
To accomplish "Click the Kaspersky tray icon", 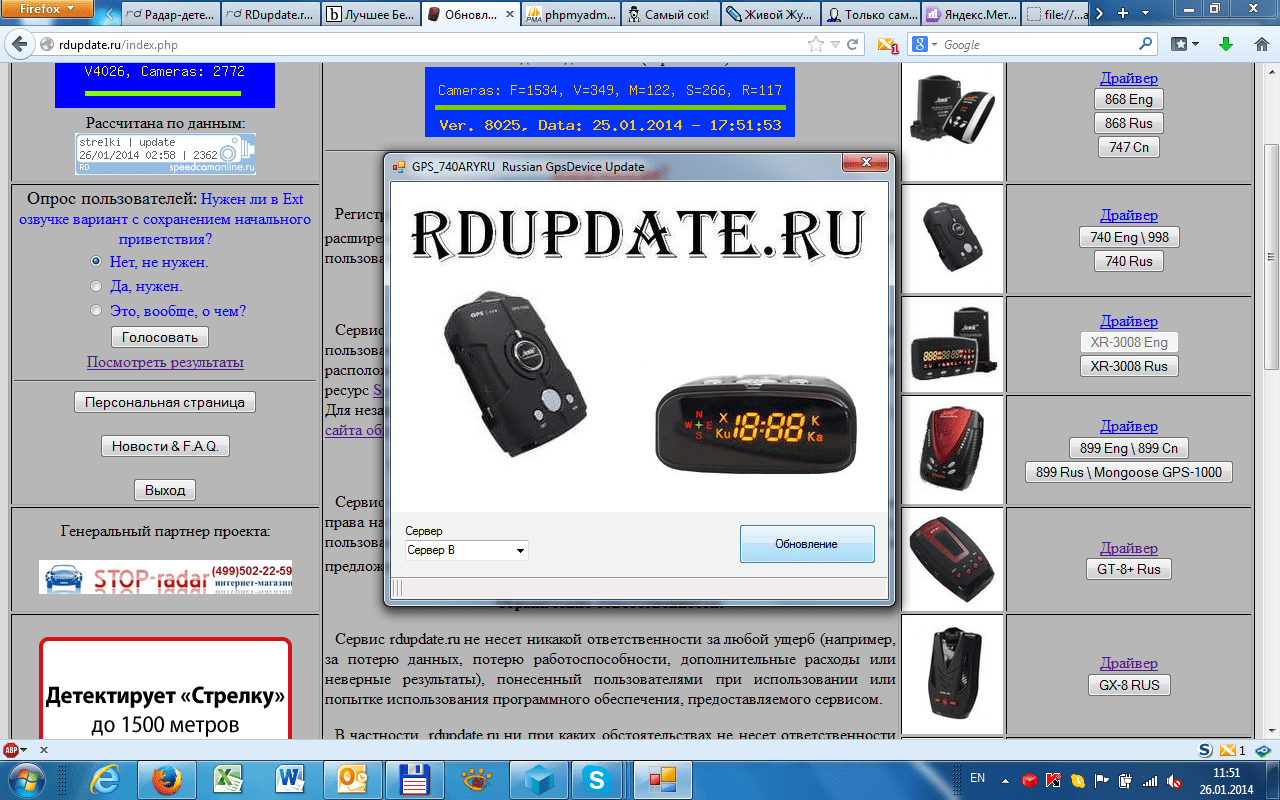I will [x=1053, y=781].
